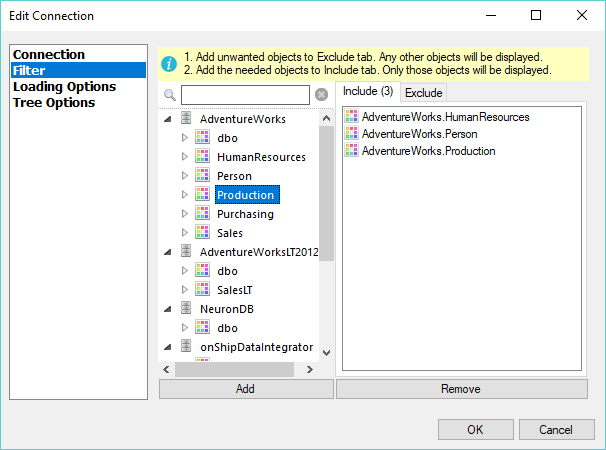Focus the object search input field

(245, 95)
